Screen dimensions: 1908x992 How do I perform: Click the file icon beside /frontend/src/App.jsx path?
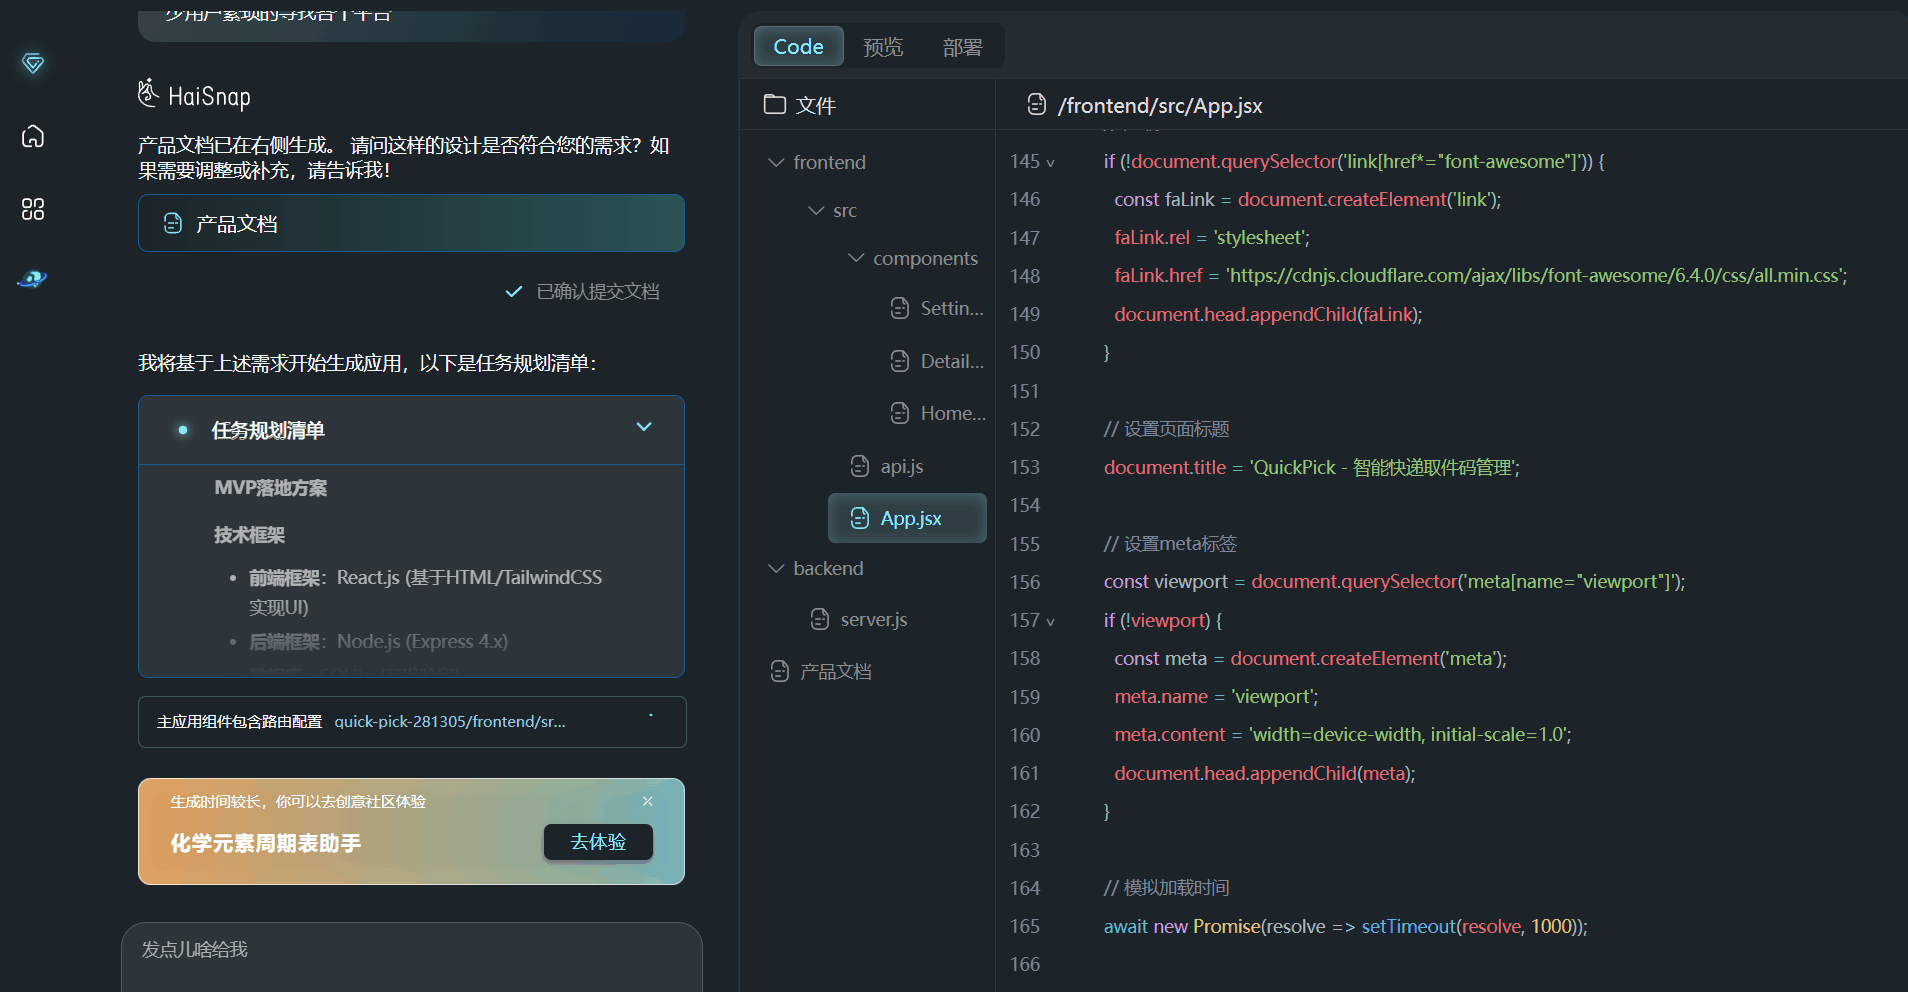point(1037,104)
